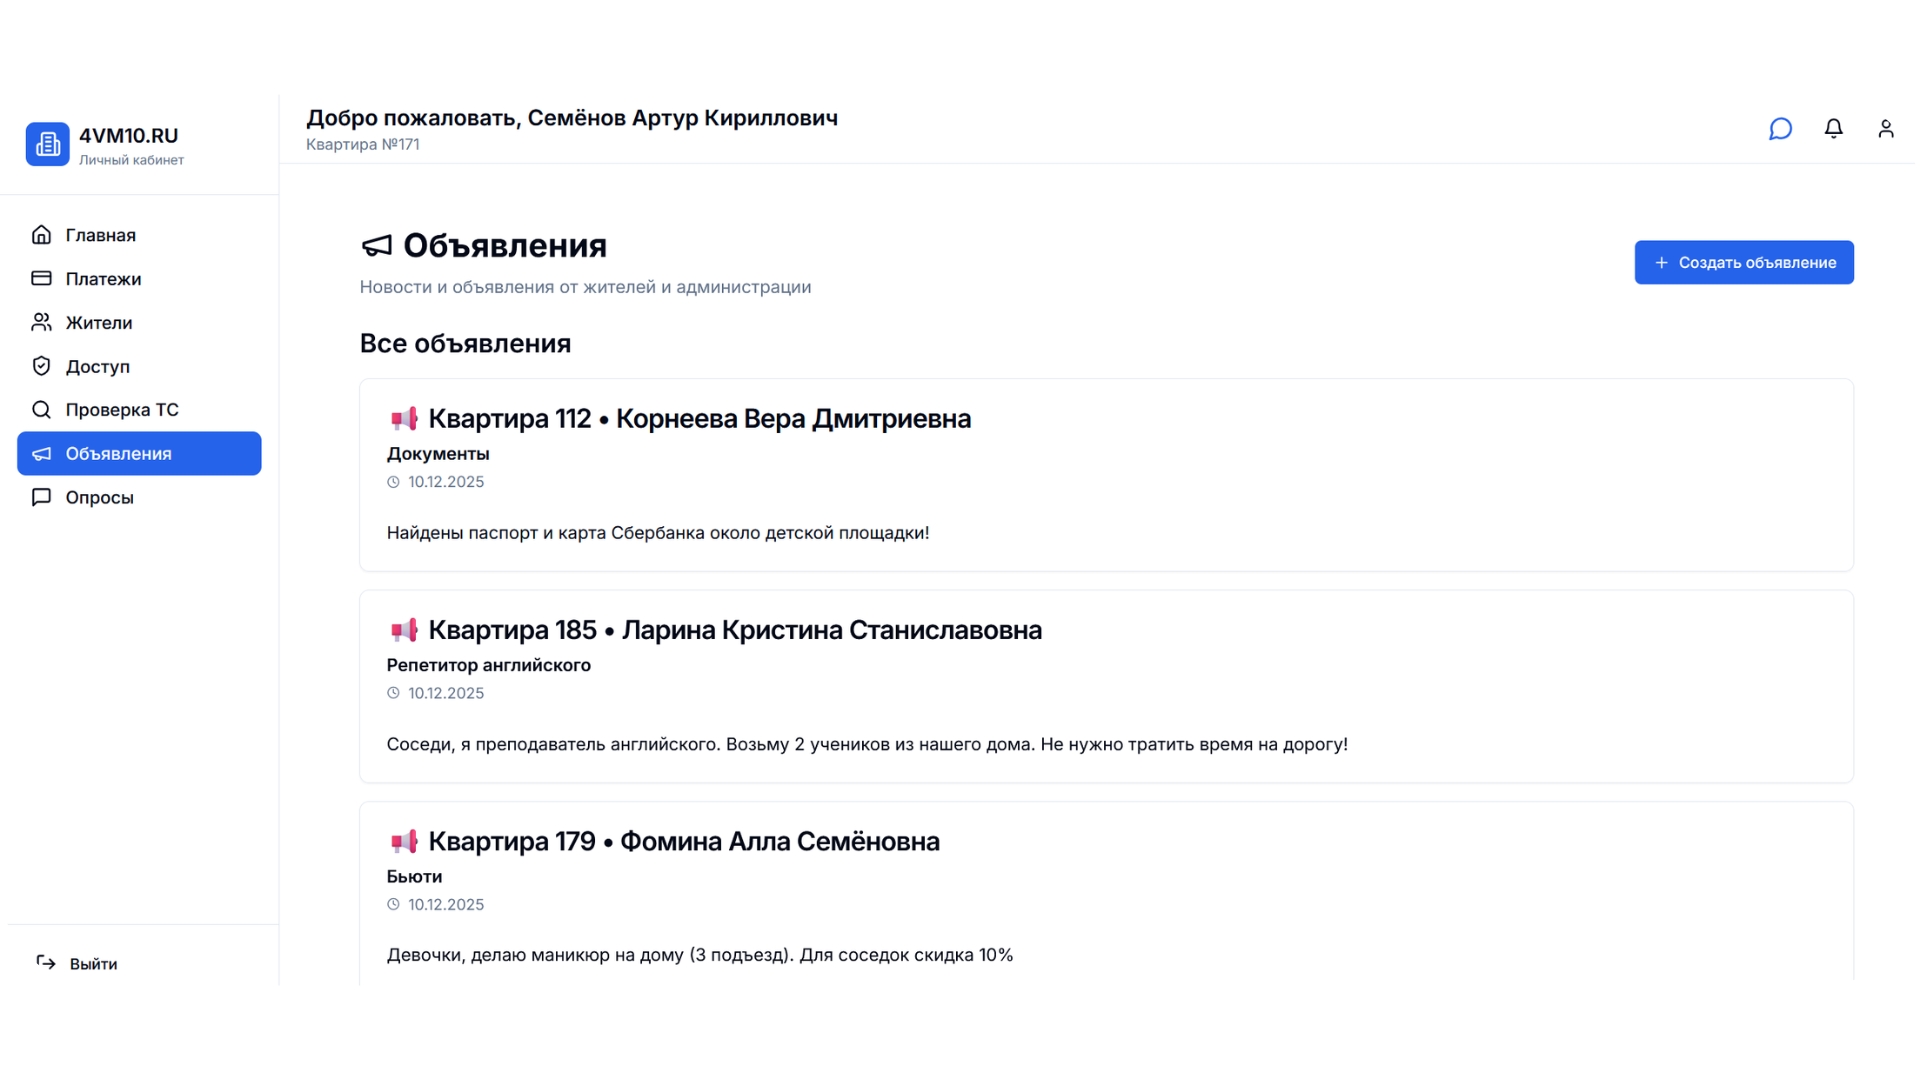Click the Создать объявление button
The image size is (1920, 1080).
click(1744, 262)
